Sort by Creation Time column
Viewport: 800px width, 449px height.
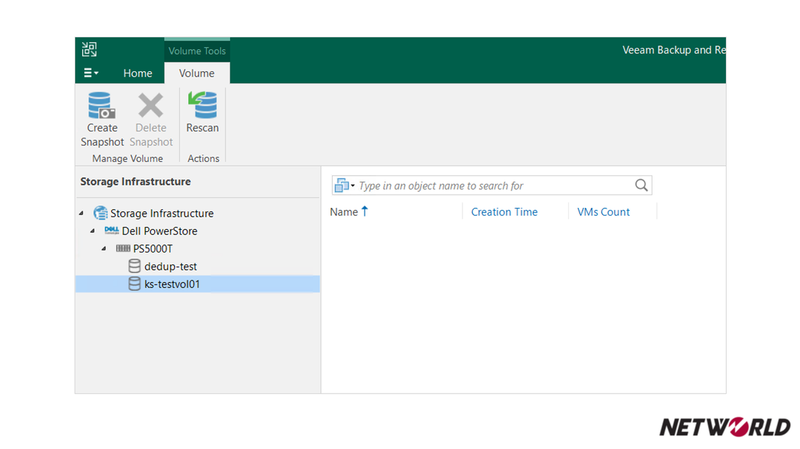click(504, 212)
